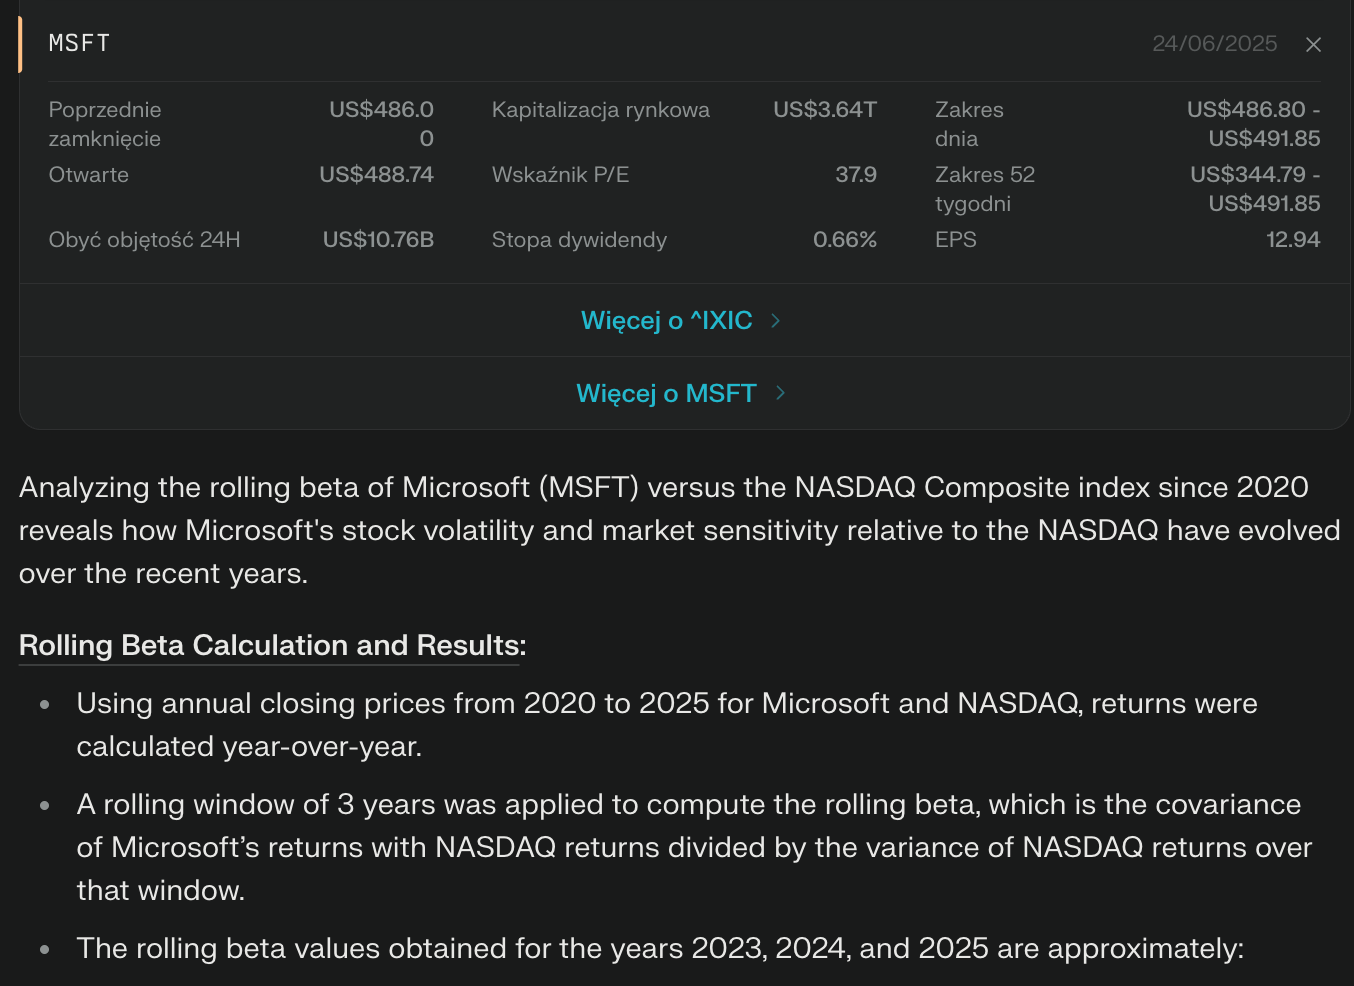The width and height of the screenshot is (1354, 986).
Task: Click the P/E value 37.9
Action: [856, 175]
